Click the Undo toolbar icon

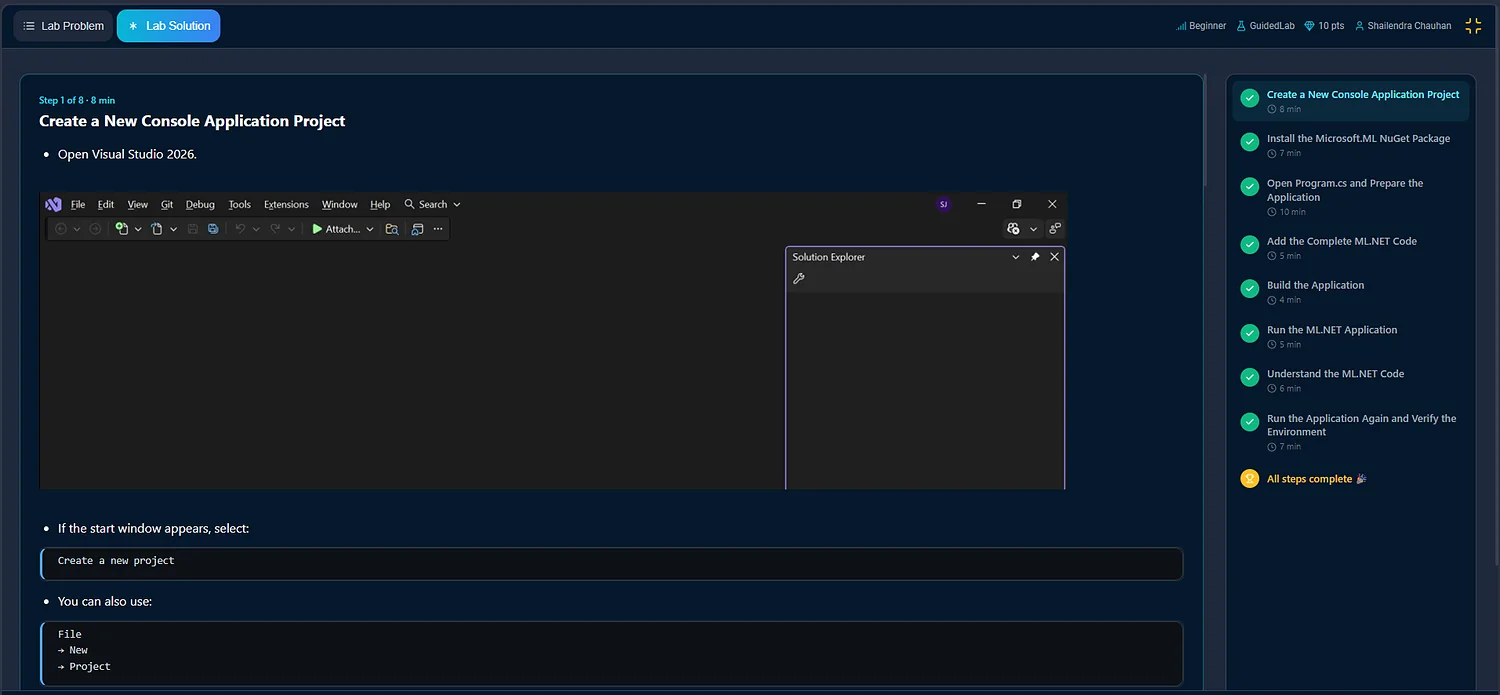240,229
